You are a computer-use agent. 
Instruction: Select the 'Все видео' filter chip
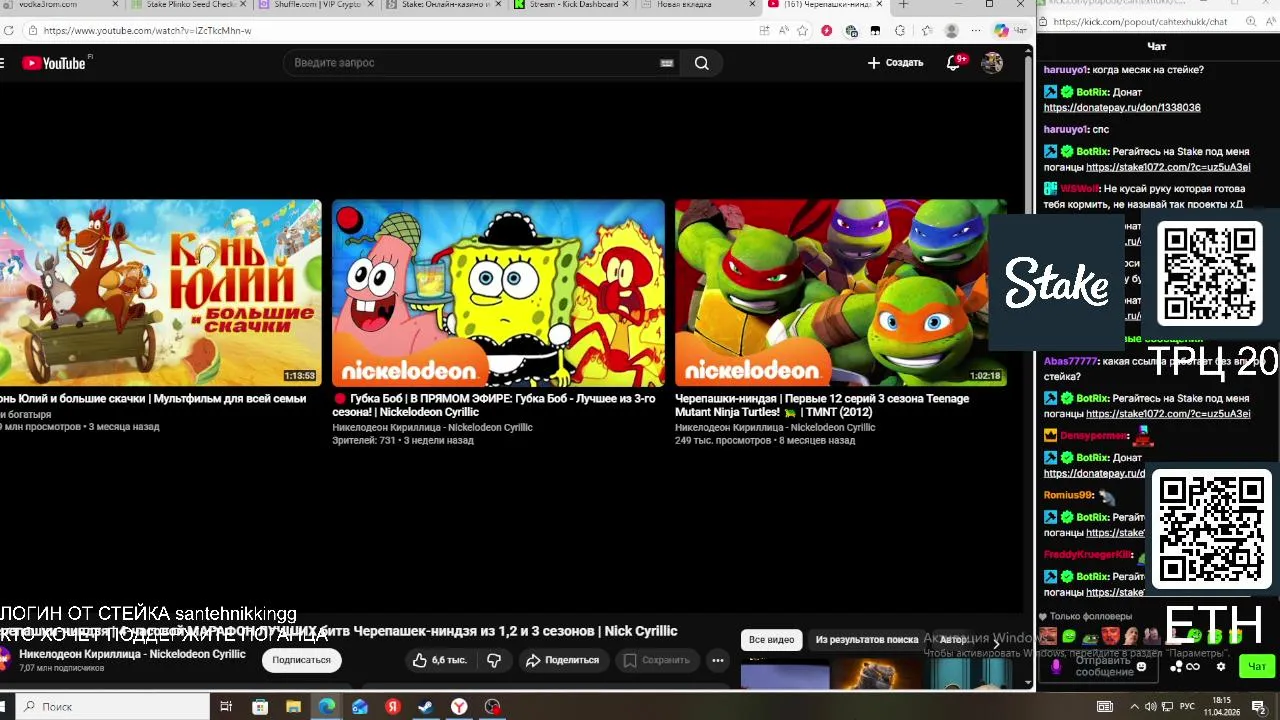(772, 640)
